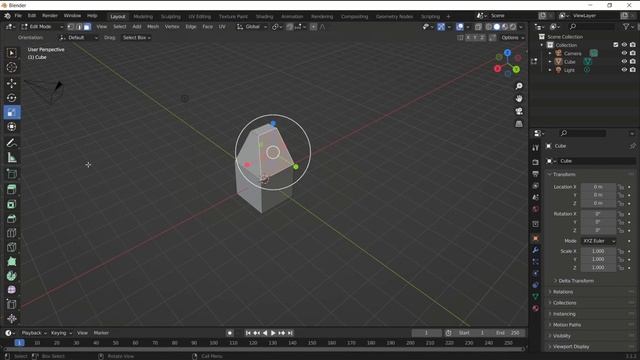640x360 pixels.
Task: Open the Orientation Default dropdown
Action: coord(78,38)
